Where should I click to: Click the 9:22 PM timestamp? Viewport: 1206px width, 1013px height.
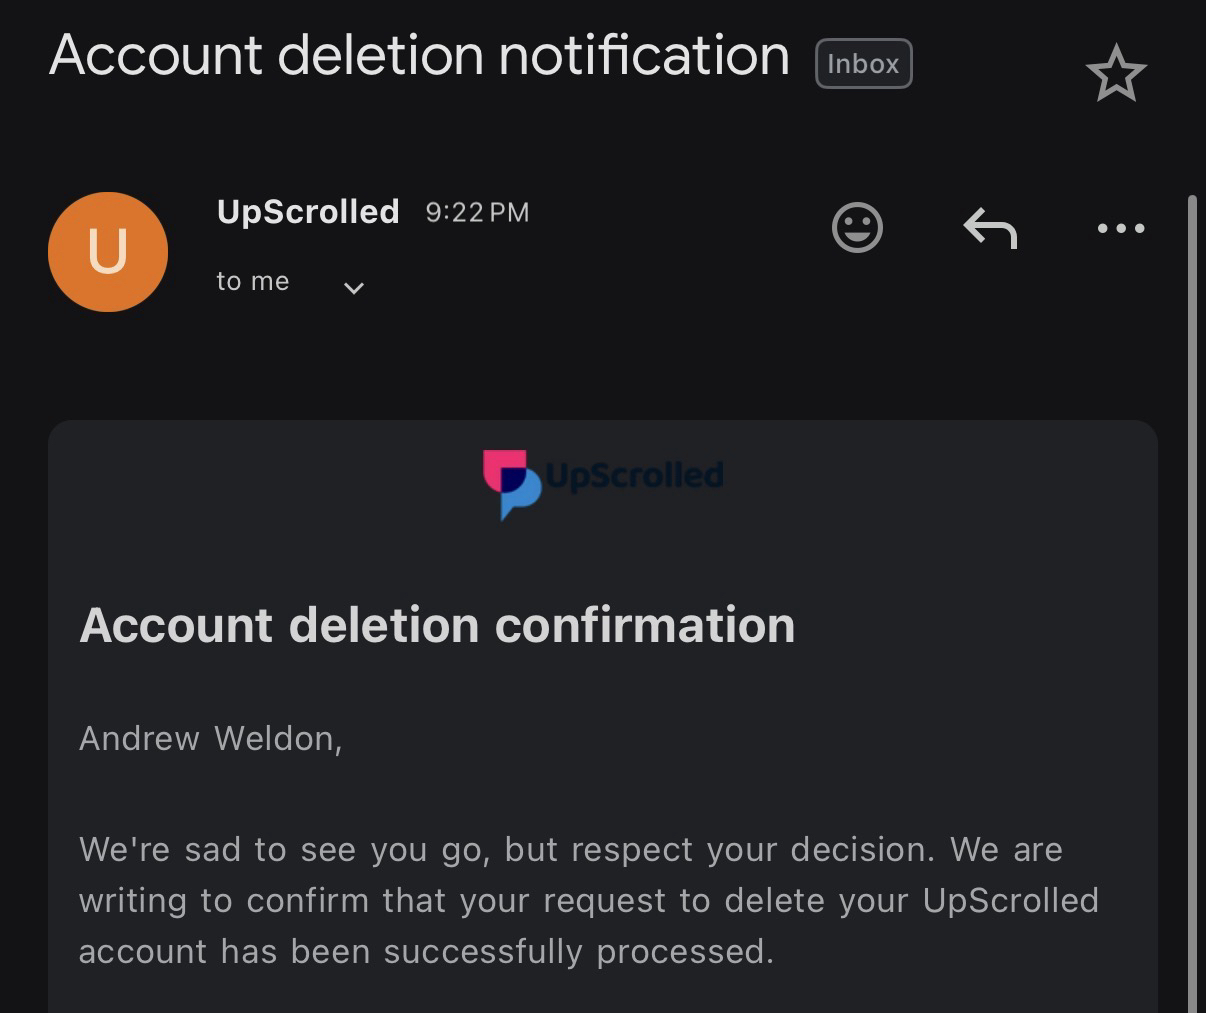click(477, 213)
